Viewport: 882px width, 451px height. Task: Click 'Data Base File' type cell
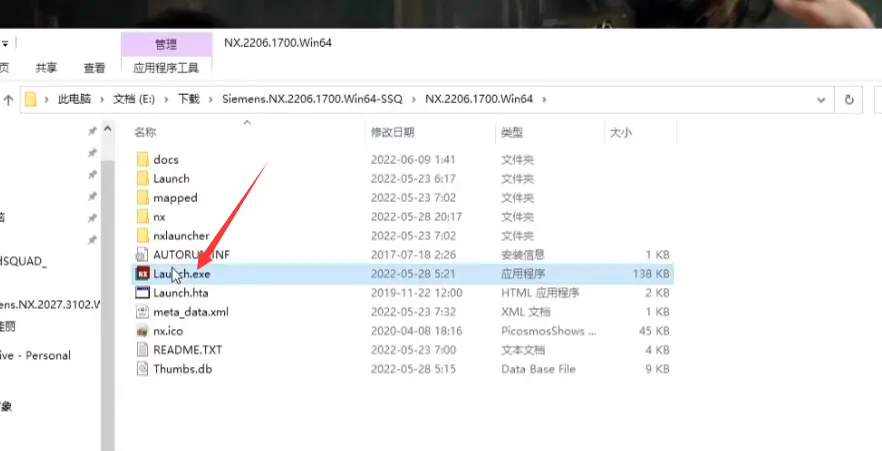538,369
